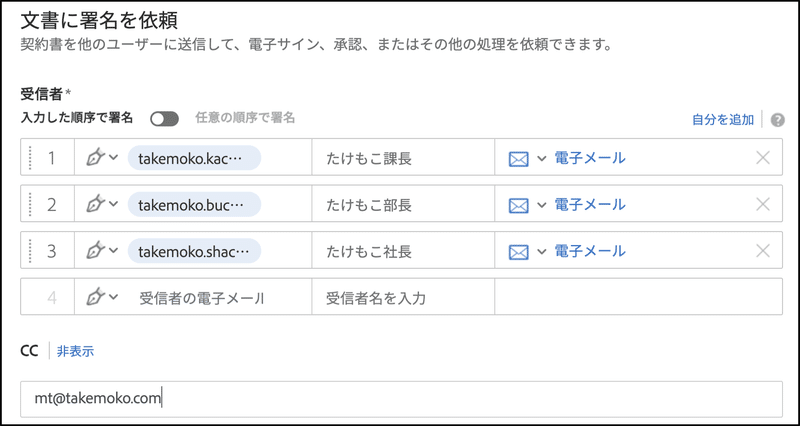Click the signer pen icon for recipient 1
Screen dimensions: 800x426
[96, 158]
